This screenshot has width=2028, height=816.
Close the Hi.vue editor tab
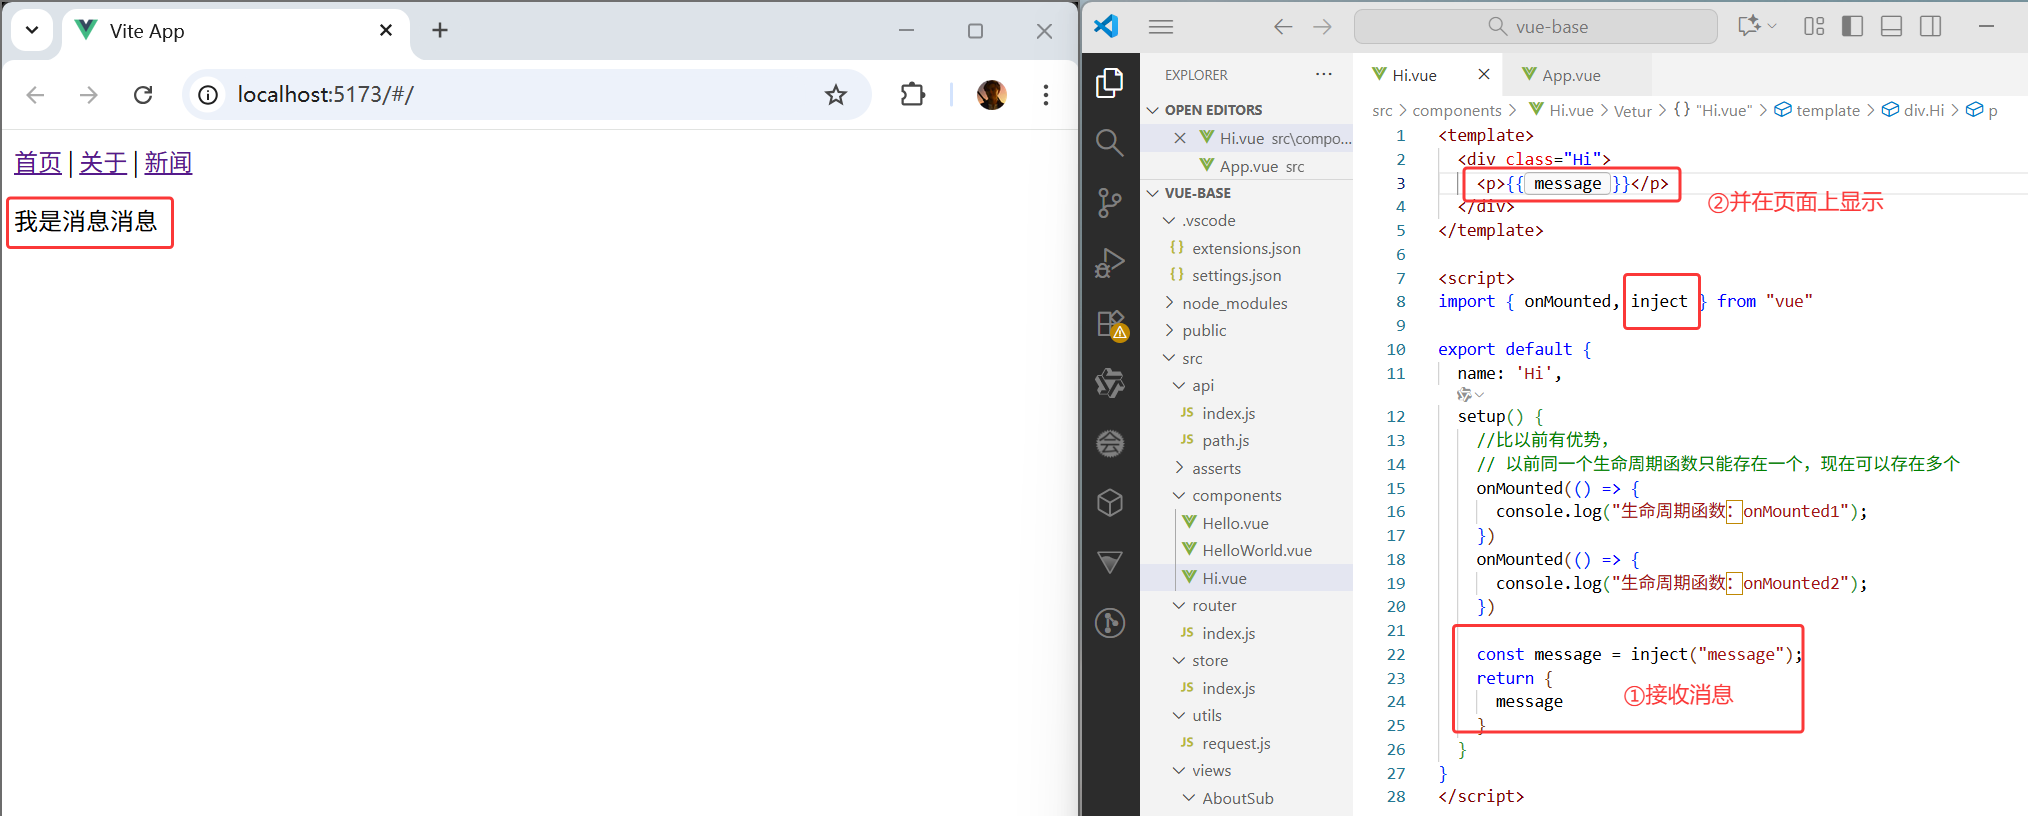click(1484, 74)
